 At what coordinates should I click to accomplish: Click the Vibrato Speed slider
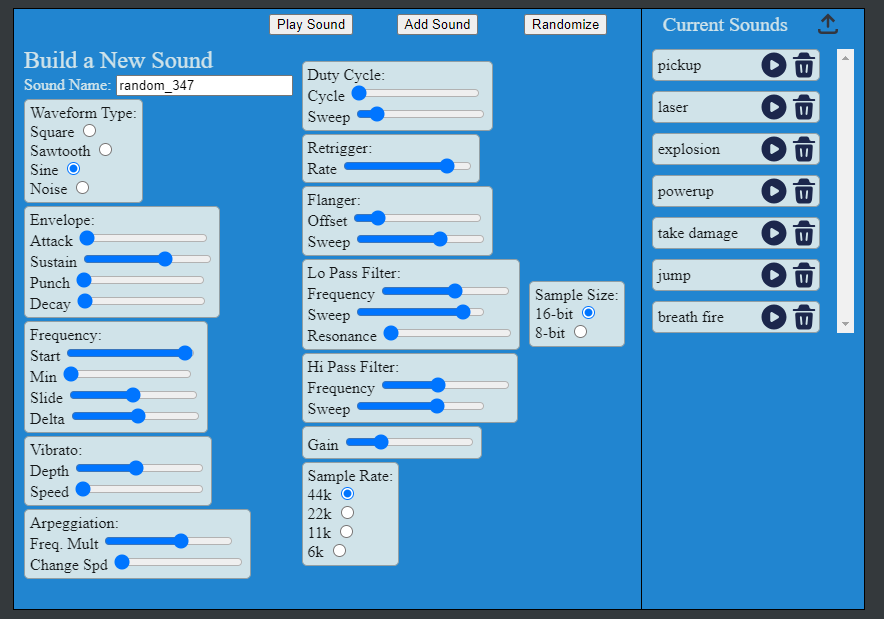(x=139, y=489)
